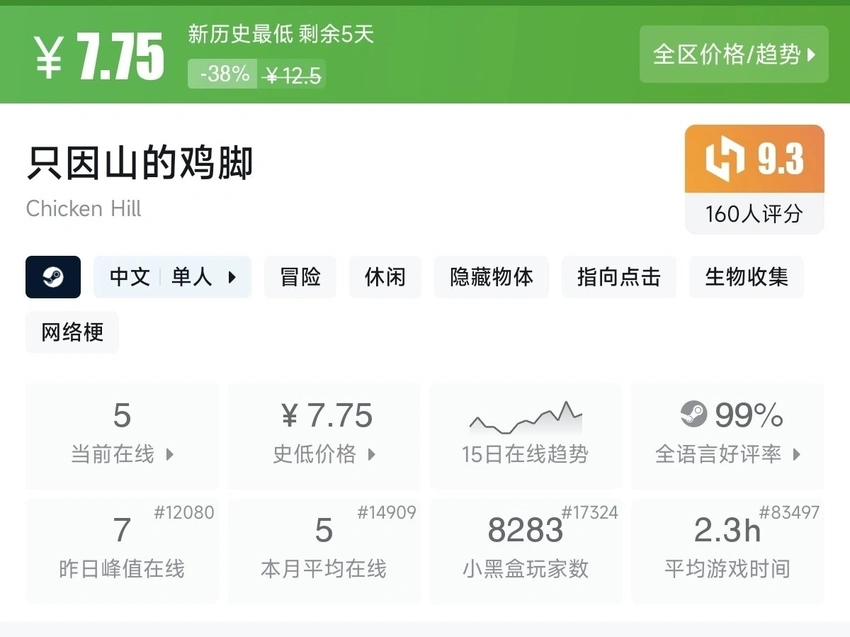The height and width of the screenshot is (637, 850).
Task: Expand the 中文 单人 language dropdown
Action: tap(172, 277)
